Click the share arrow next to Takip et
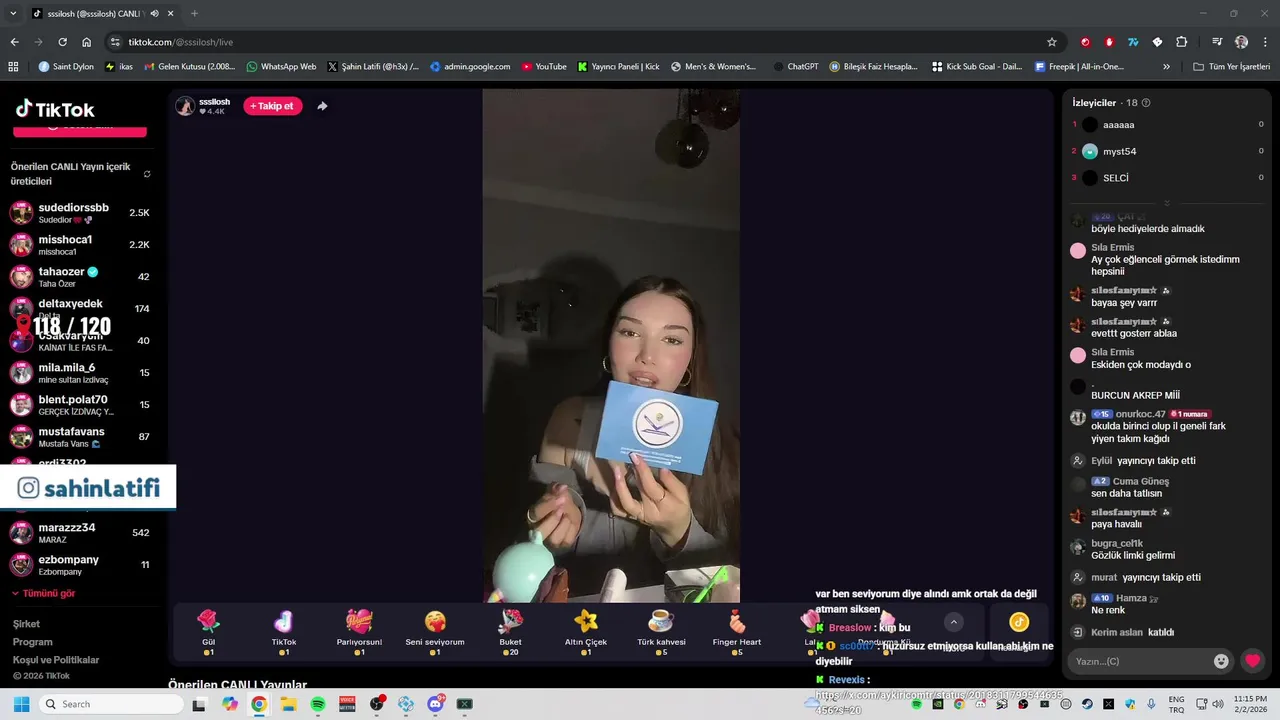This screenshot has width=1280, height=720. [x=322, y=106]
